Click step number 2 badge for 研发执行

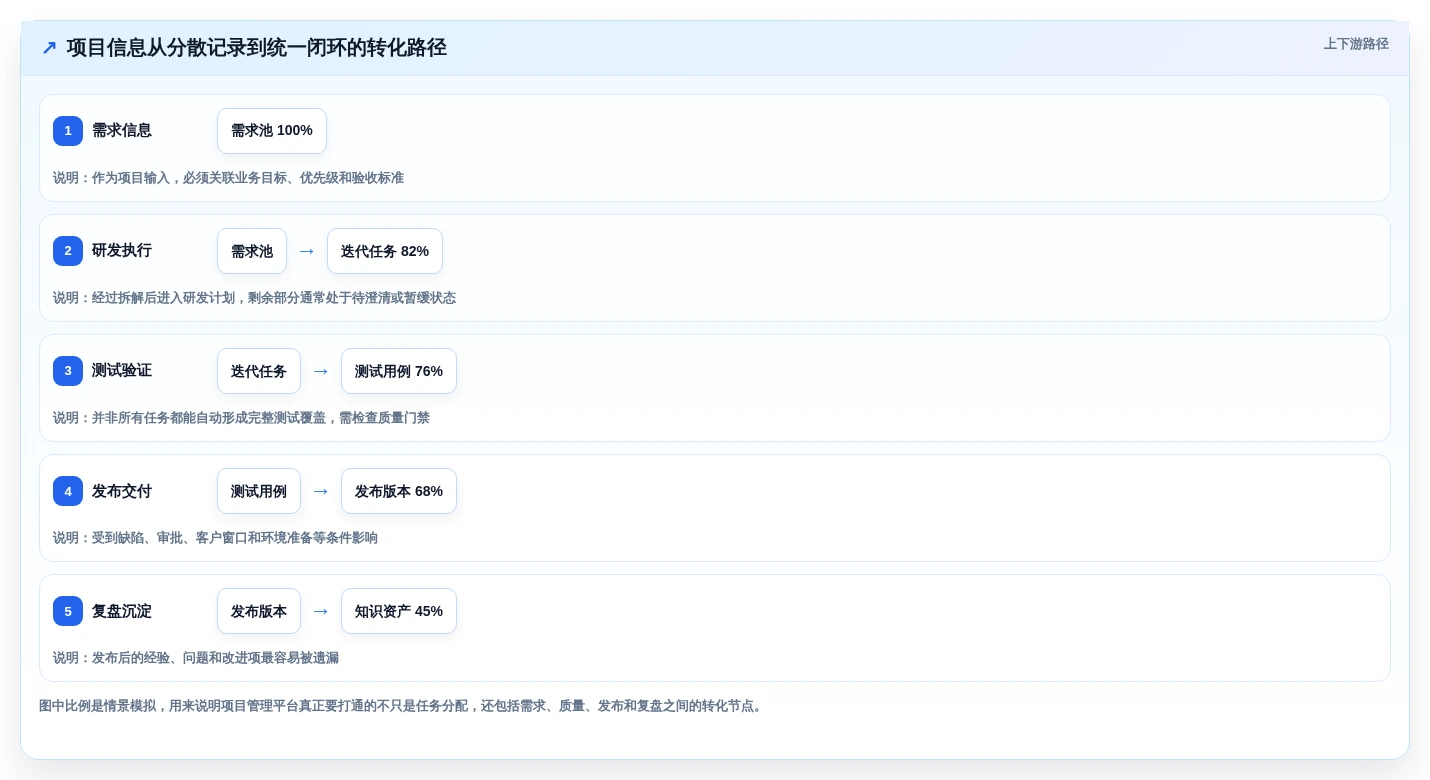pyautogui.click(x=68, y=251)
